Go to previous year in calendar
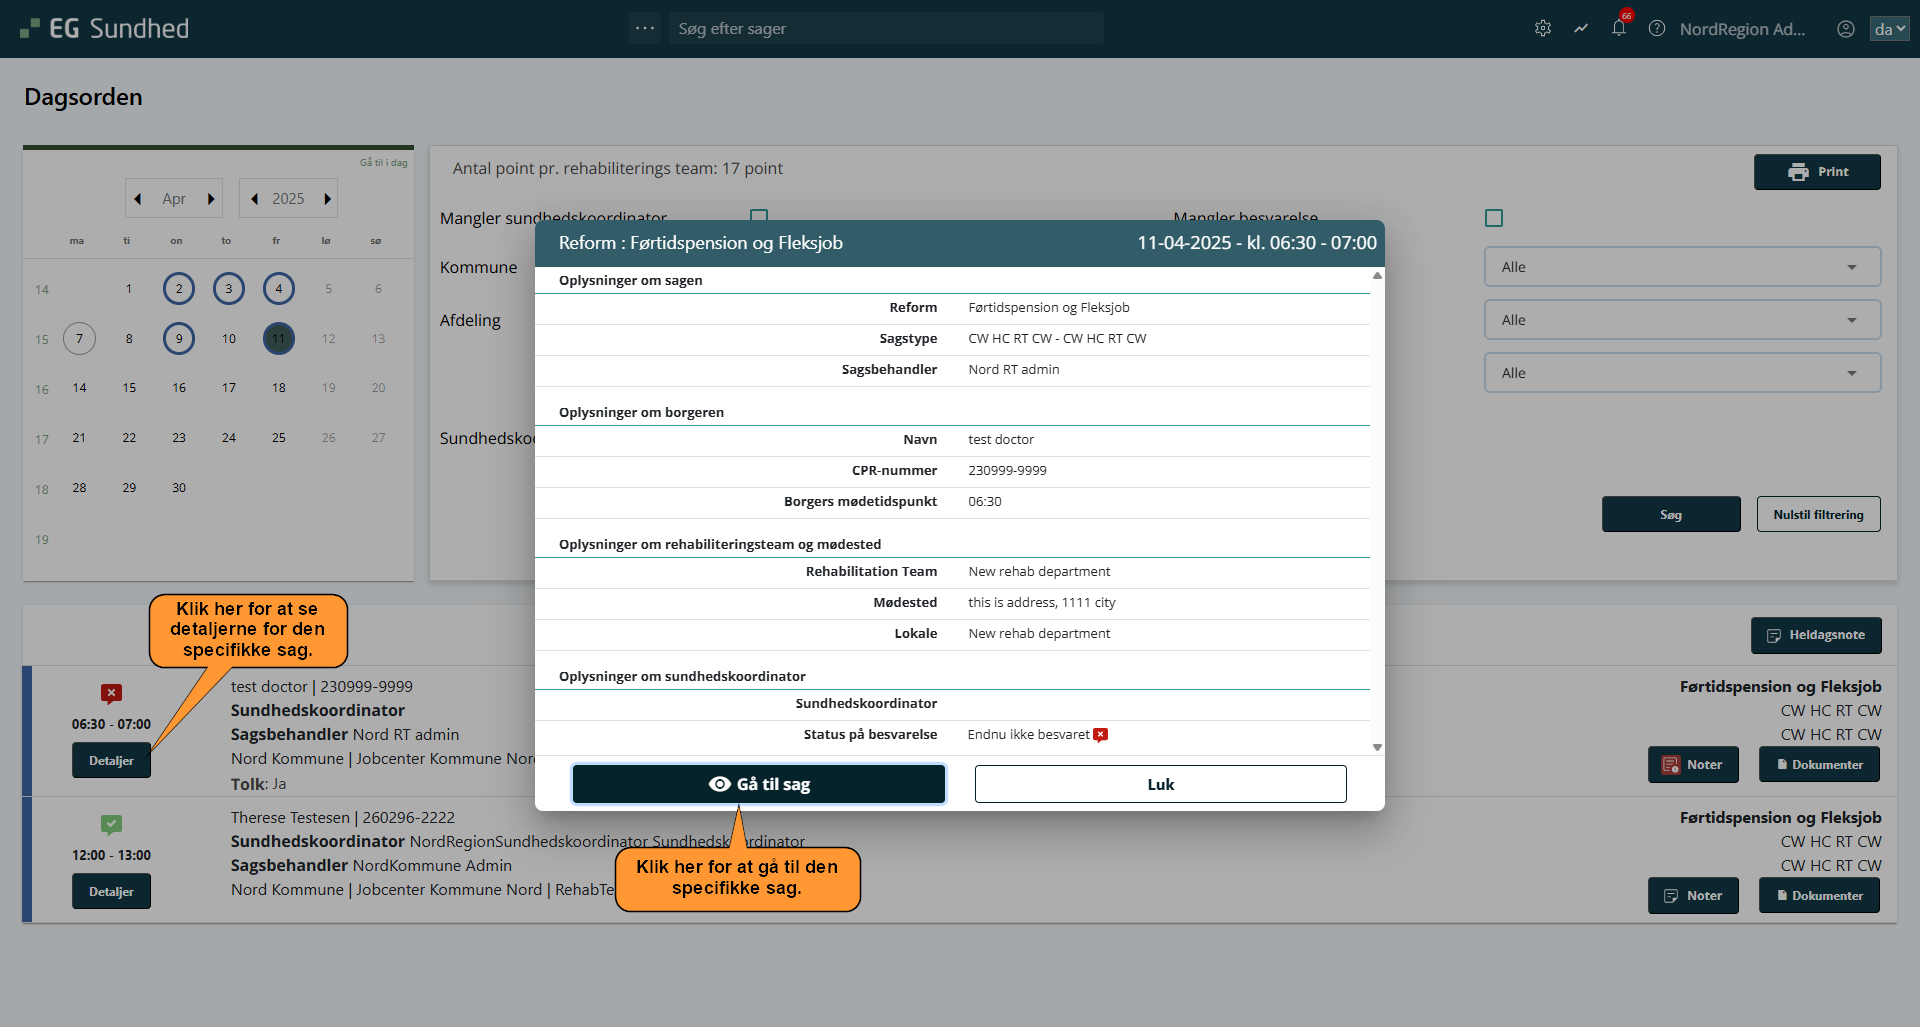The height and width of the screenshot is (1027, 1920). coord(255,199)
